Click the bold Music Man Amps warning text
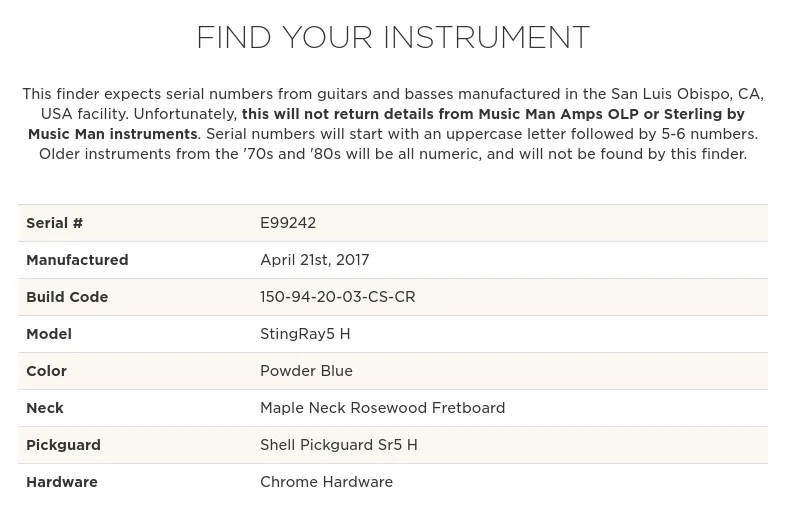Screen dimensions: 791x510 tap(492, 114)
